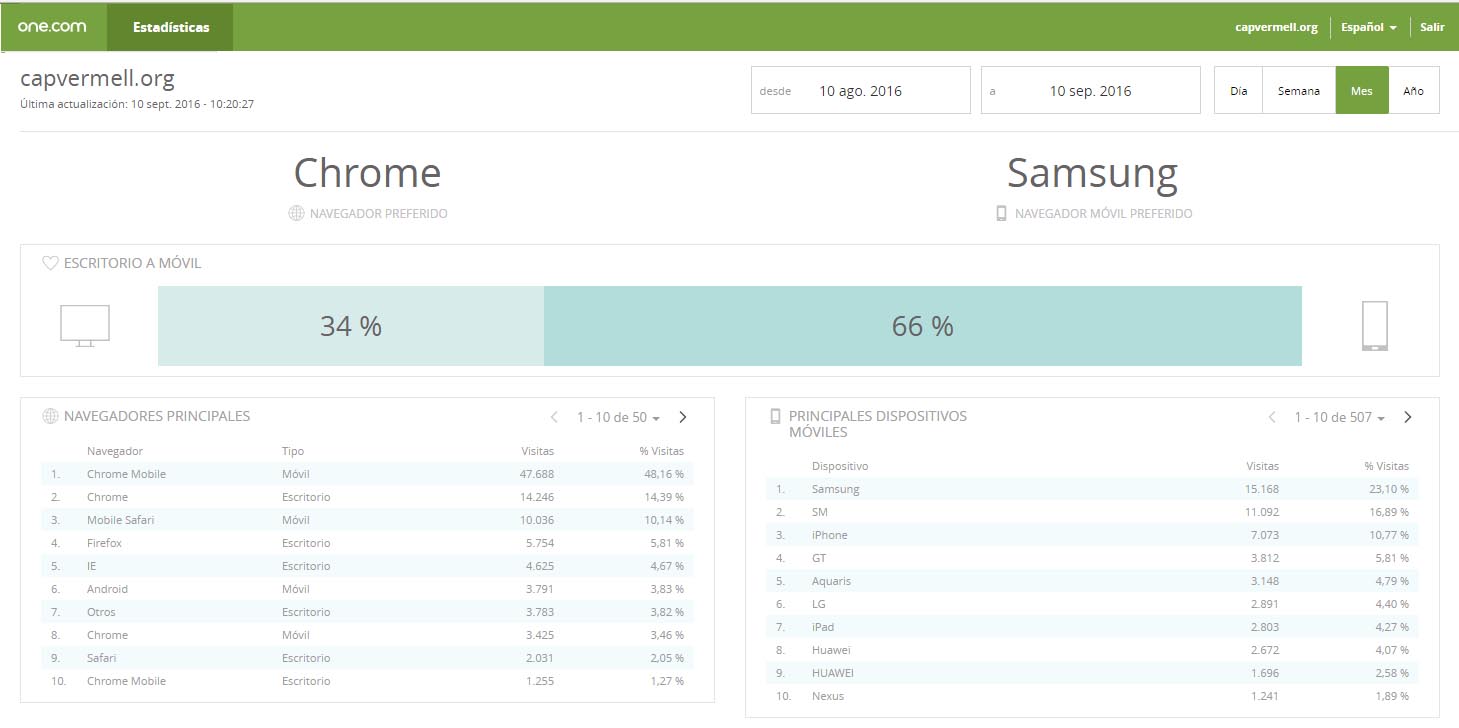The width and height of the screenshot is (1459, 728).
Task: Click the Dispositivo column header
Action: (x=840, y=466)
